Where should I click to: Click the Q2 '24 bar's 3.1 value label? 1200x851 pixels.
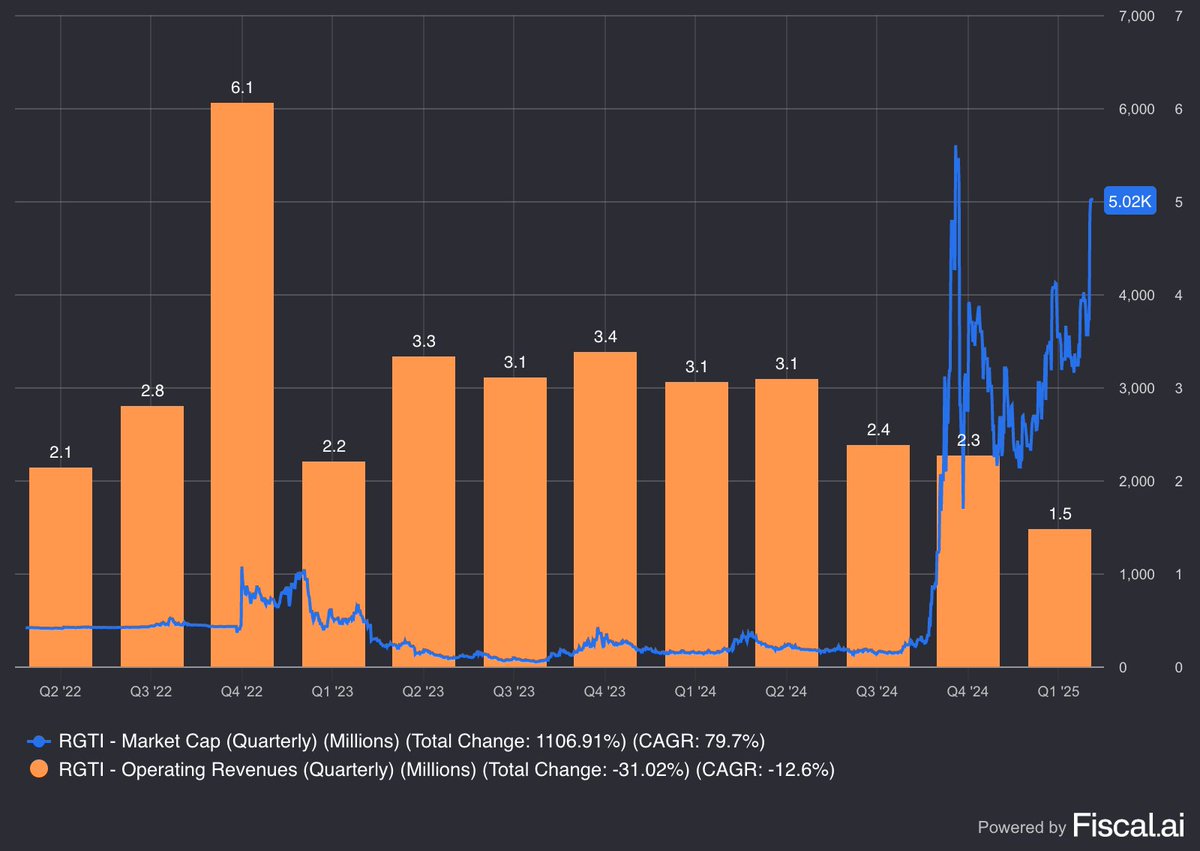pyautogui.click(x=787, y=364)
